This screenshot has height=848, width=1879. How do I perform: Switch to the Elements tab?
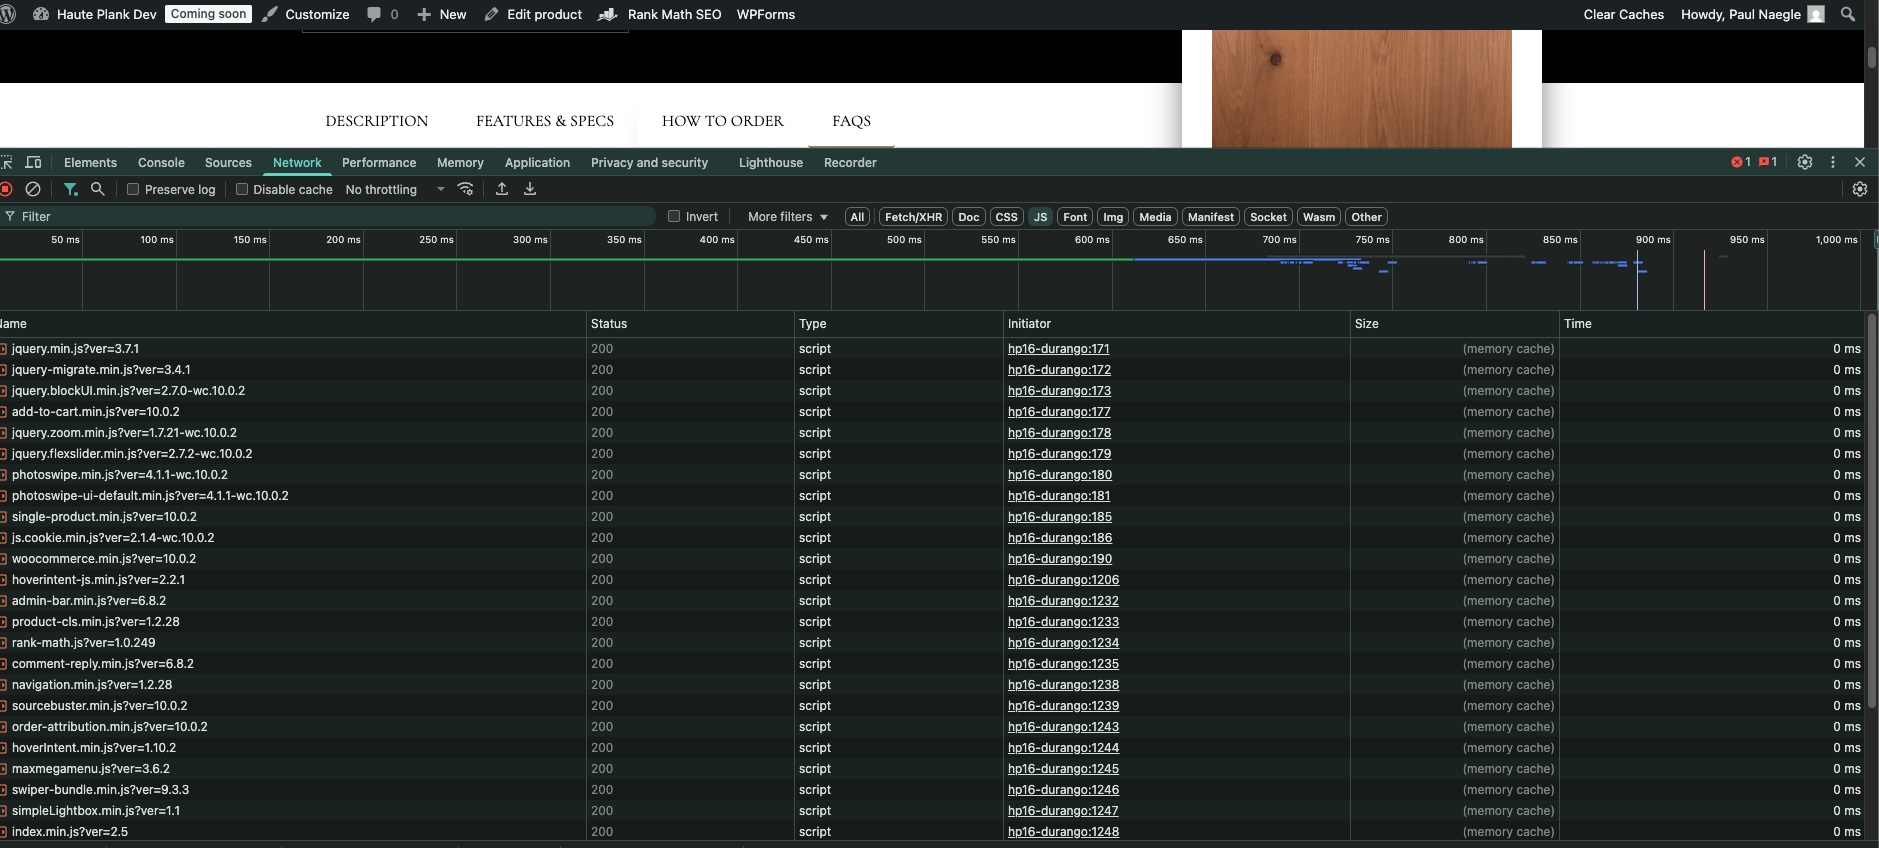pos(90,162)
